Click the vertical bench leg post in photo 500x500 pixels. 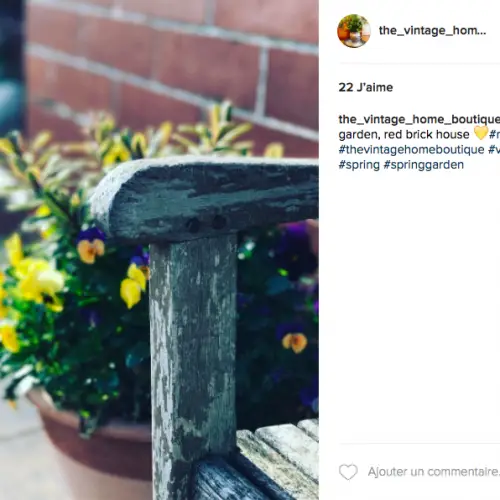[193, 360]
